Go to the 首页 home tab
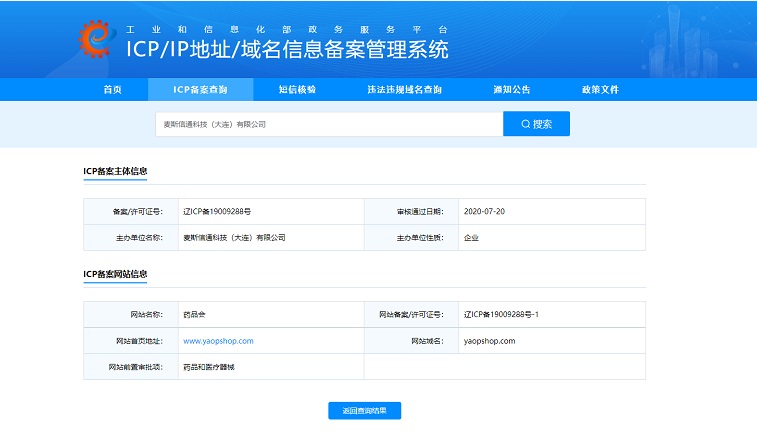The height and width of the screenshot is (446, 757). 112,90
